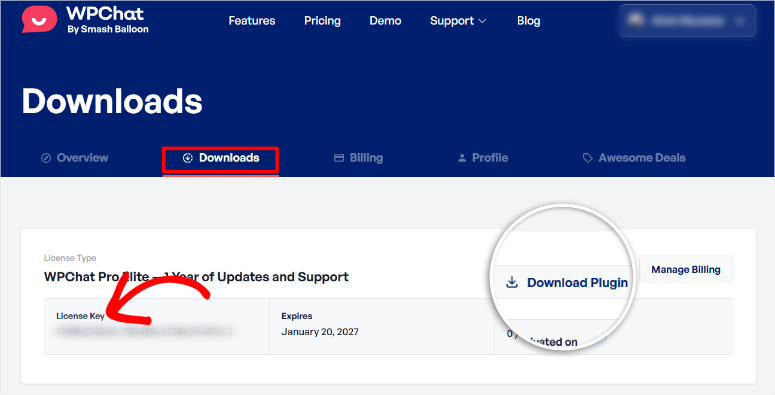Open the blurred account menu dropdown
The height and width of the screenshot is (395, 775).
point(687,21)
